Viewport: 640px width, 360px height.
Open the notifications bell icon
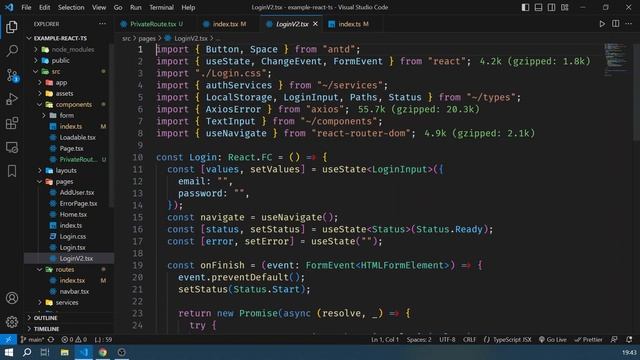coord(629,340)
